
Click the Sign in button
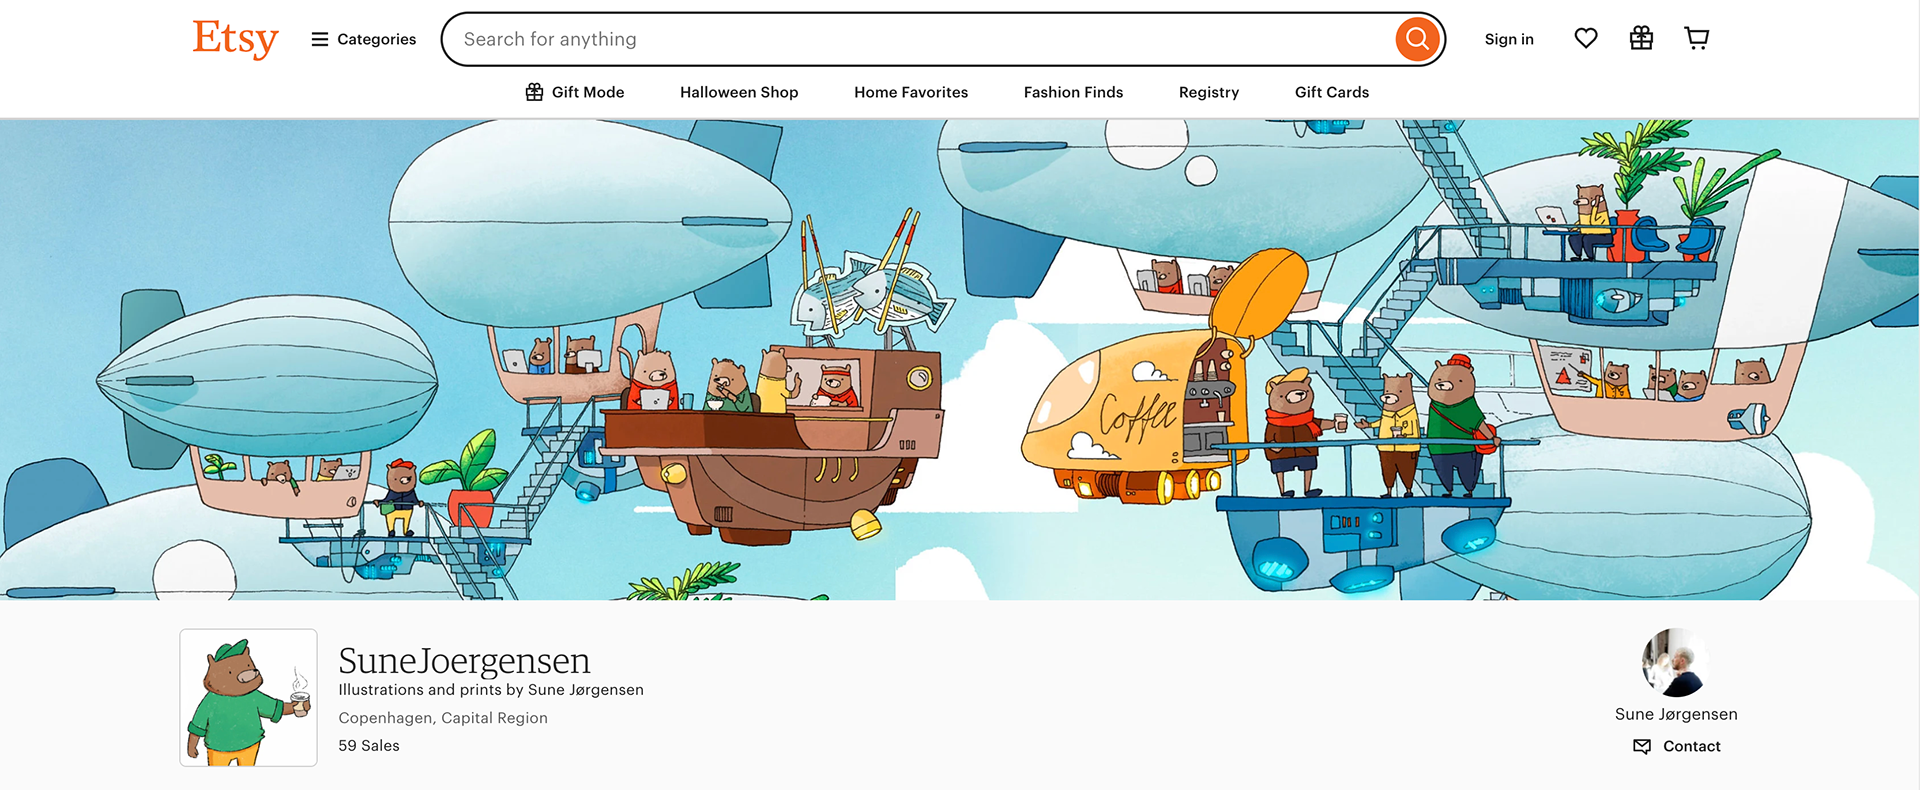point(1508,39)
